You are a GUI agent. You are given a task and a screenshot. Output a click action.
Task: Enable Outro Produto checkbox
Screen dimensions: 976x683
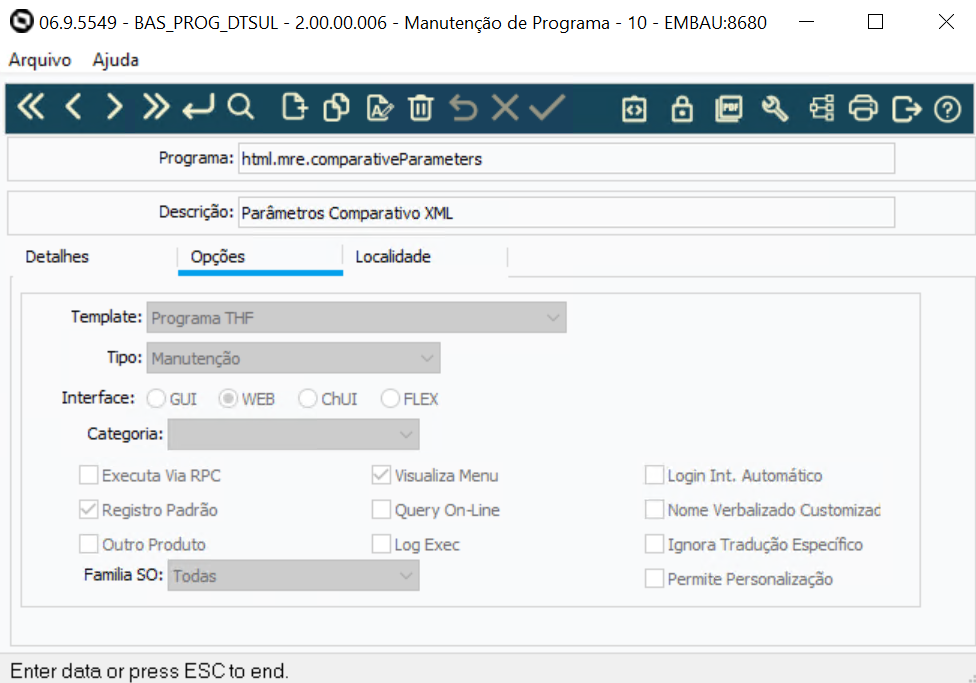pos(88,544)
